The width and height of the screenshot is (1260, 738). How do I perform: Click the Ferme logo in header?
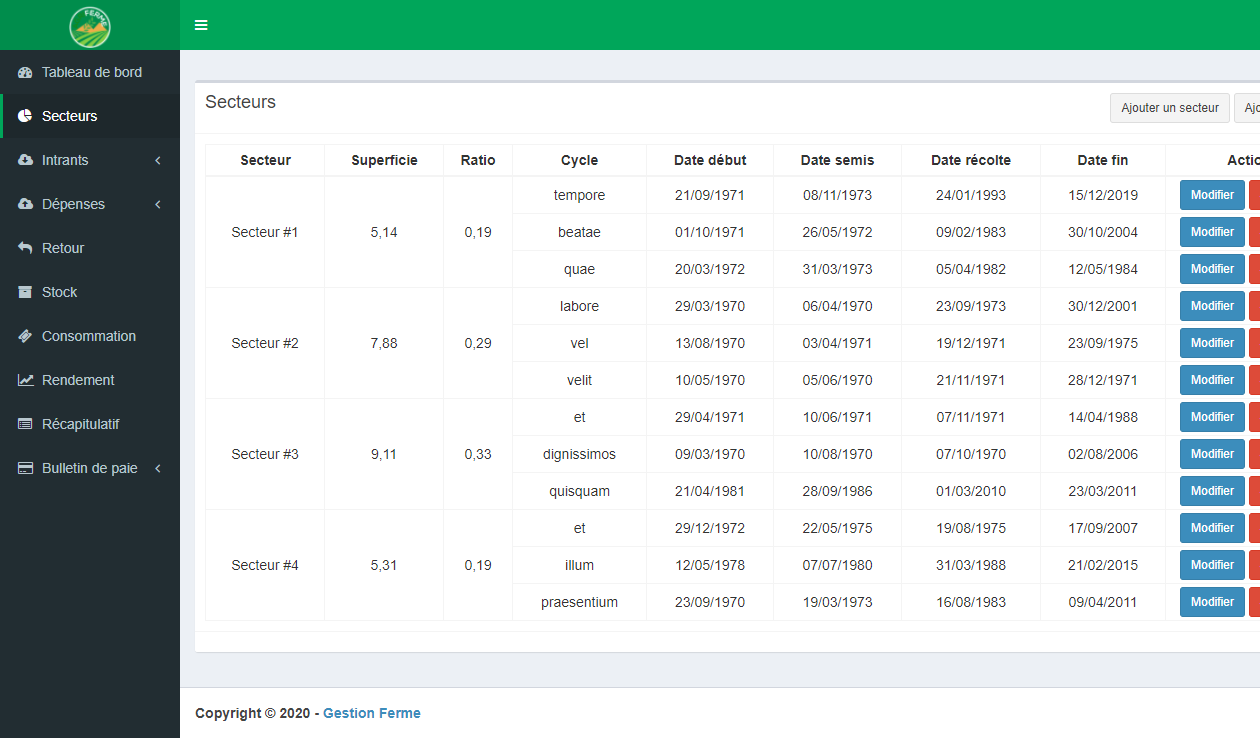tap(90, 26)
